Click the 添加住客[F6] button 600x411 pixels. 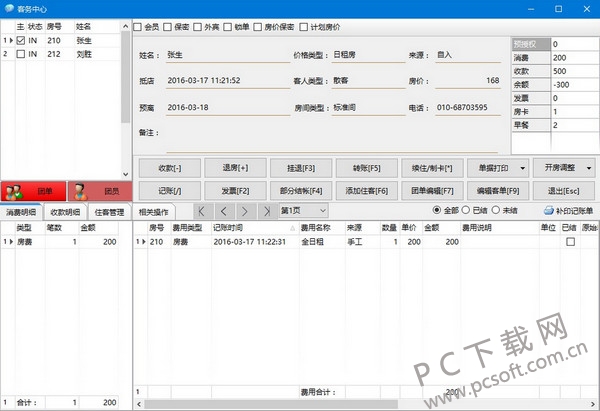367,191
